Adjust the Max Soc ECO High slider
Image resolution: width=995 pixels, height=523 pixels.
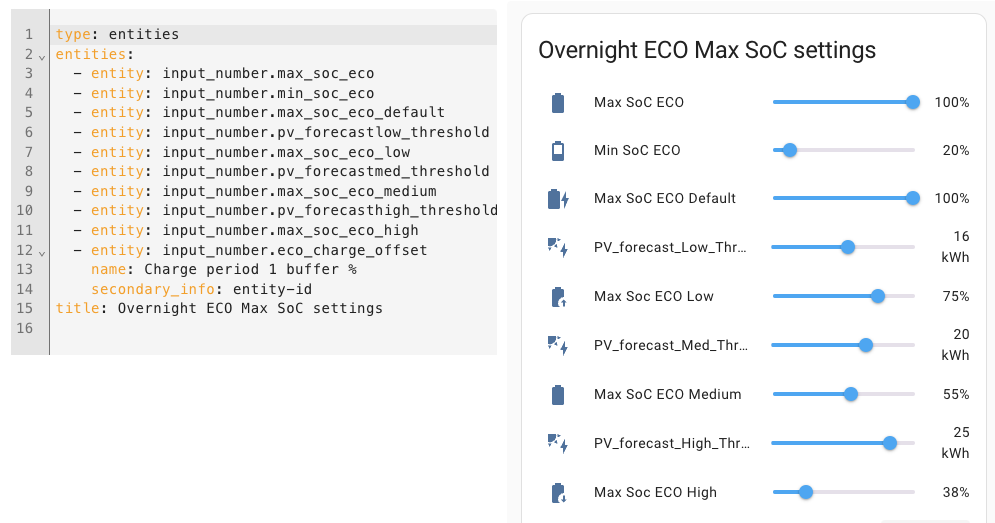(806, 492)
